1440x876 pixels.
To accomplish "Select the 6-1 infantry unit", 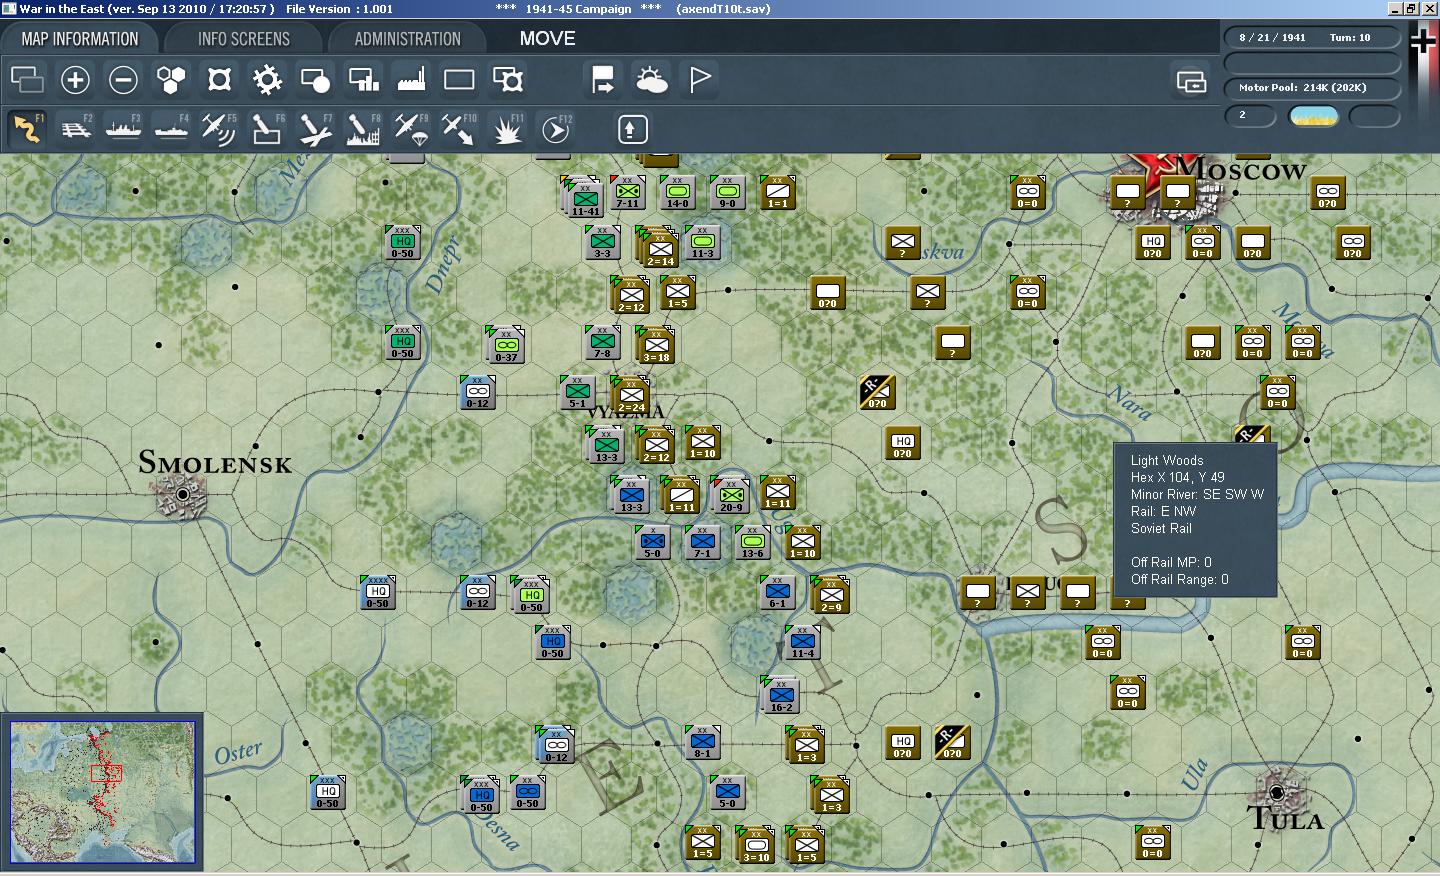I will [778, 592].
